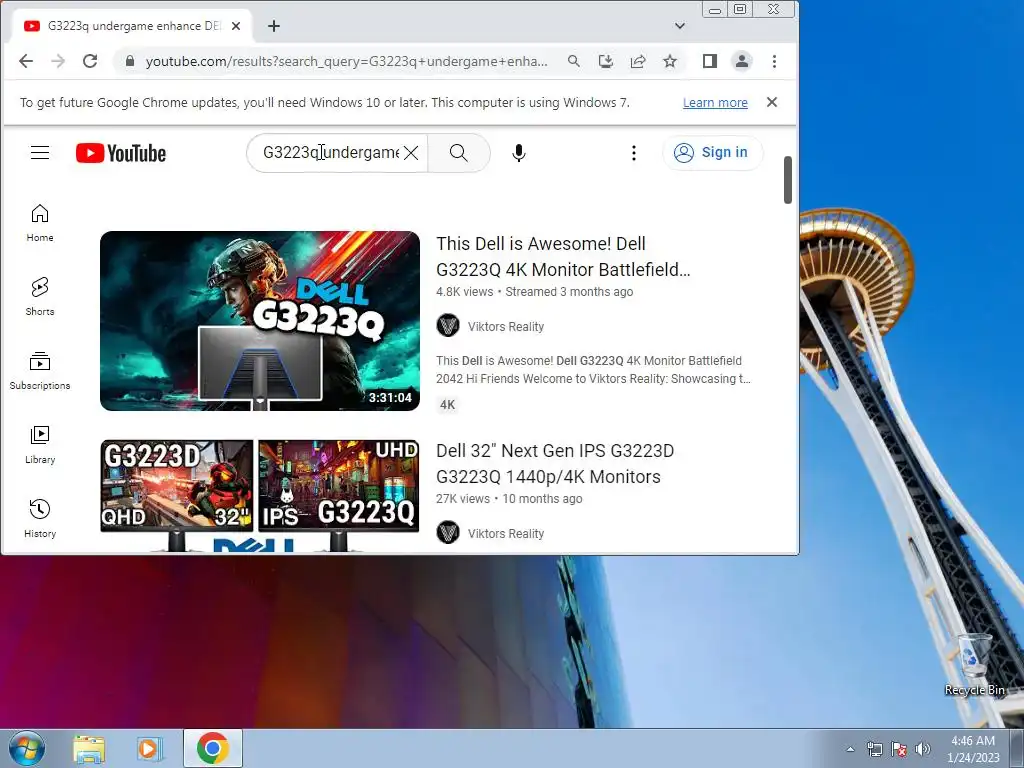Click the YouTube logo
This screenshot has width=1024, height=768.
tap(121, 153)
